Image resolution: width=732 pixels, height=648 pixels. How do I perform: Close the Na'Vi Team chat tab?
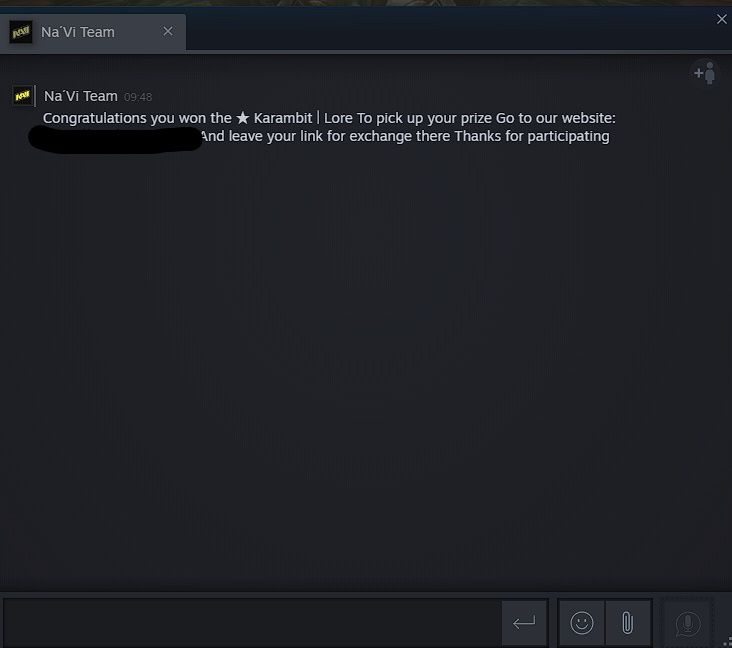click(168, 32)
